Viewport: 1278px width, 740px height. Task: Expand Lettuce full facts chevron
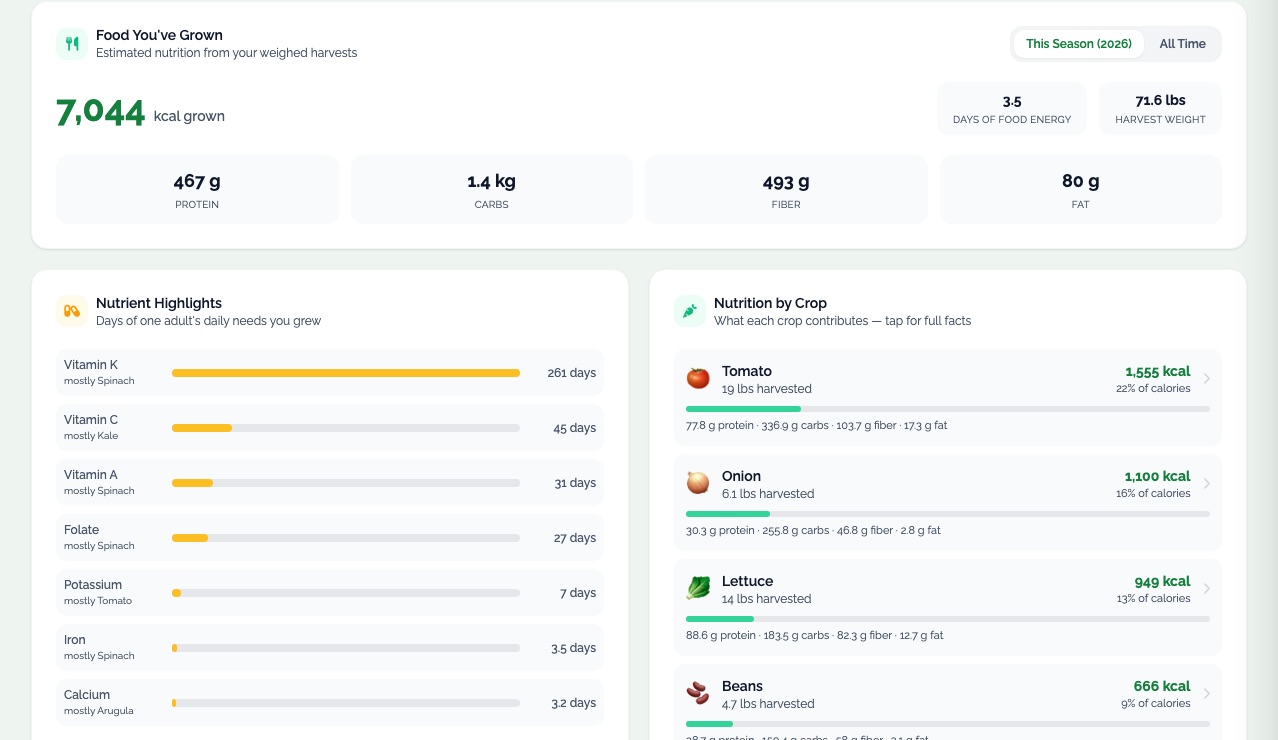tap(1207, 589)
